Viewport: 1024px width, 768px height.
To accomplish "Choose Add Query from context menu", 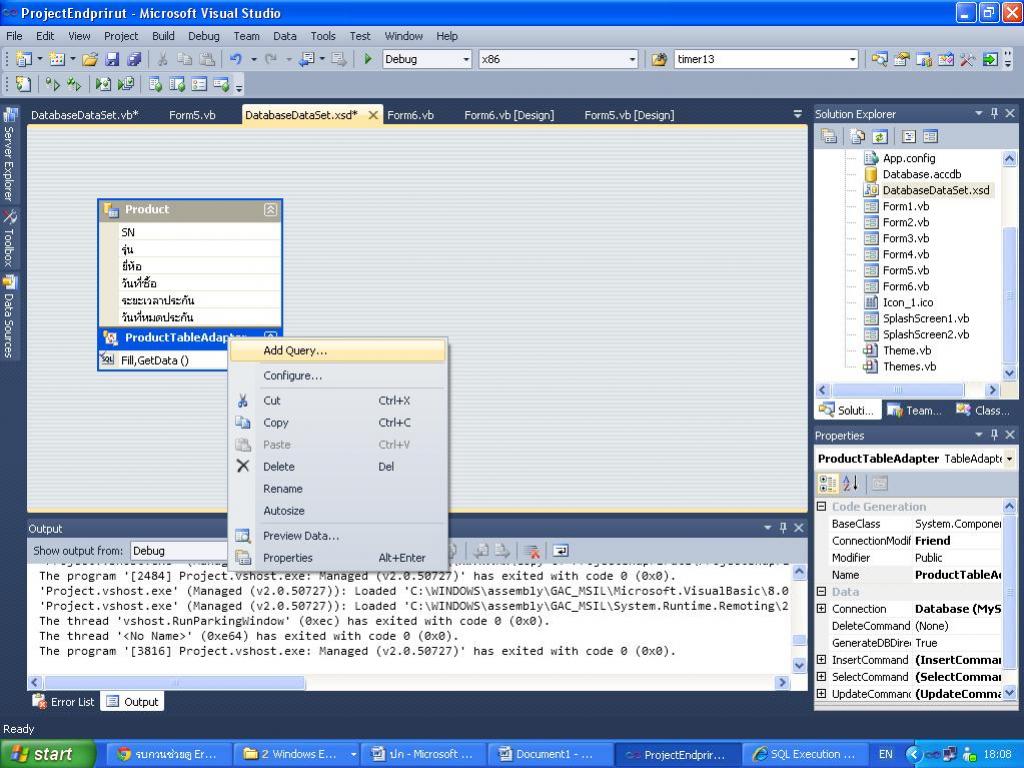I will tap(295, 351).
